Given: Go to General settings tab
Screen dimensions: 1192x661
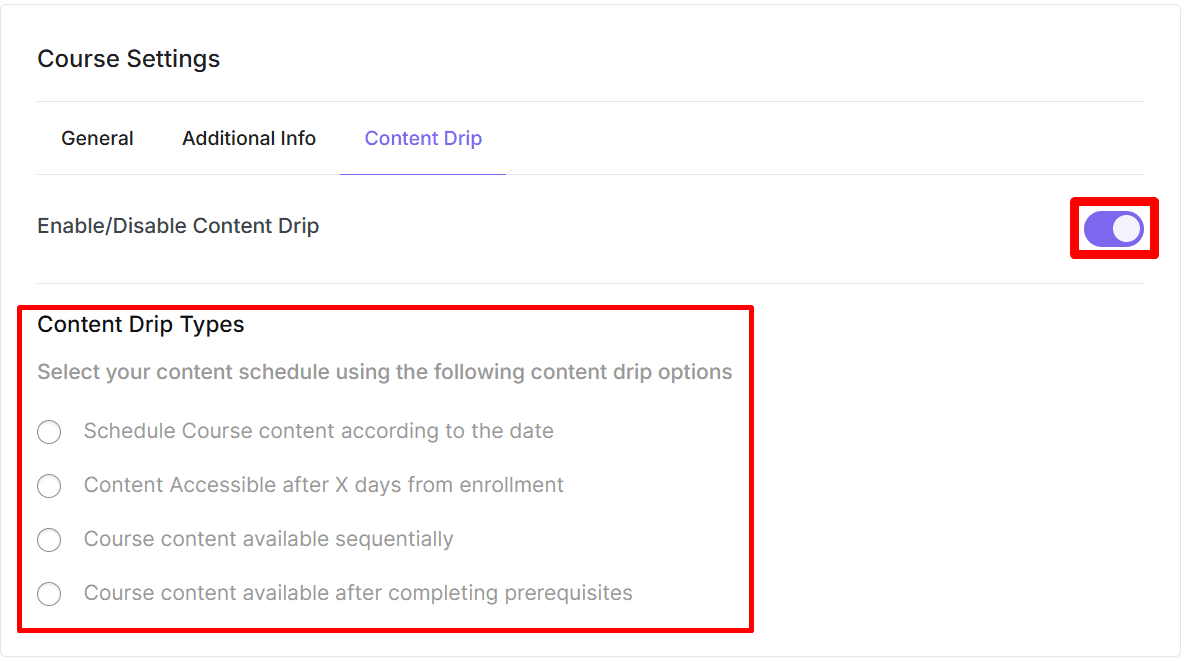Looking at the screenshot, I should pos(97,138).
